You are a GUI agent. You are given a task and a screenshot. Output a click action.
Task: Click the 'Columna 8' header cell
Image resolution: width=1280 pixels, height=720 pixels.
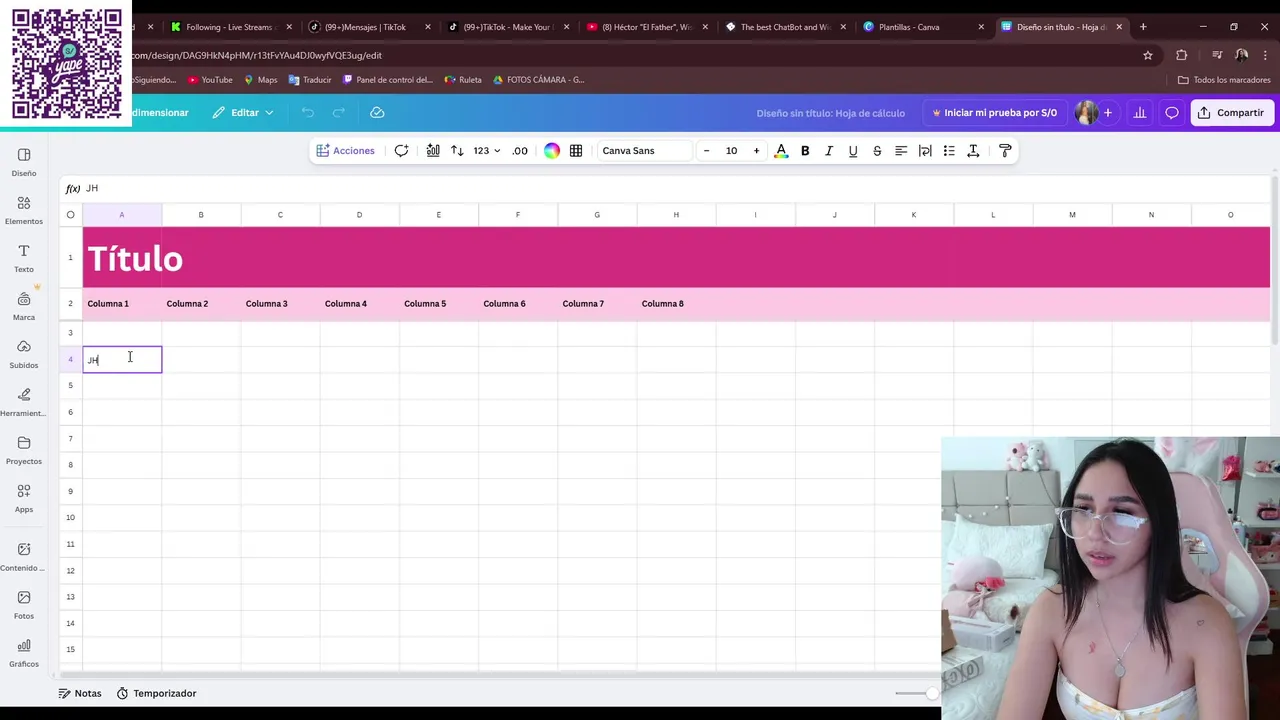676,304
